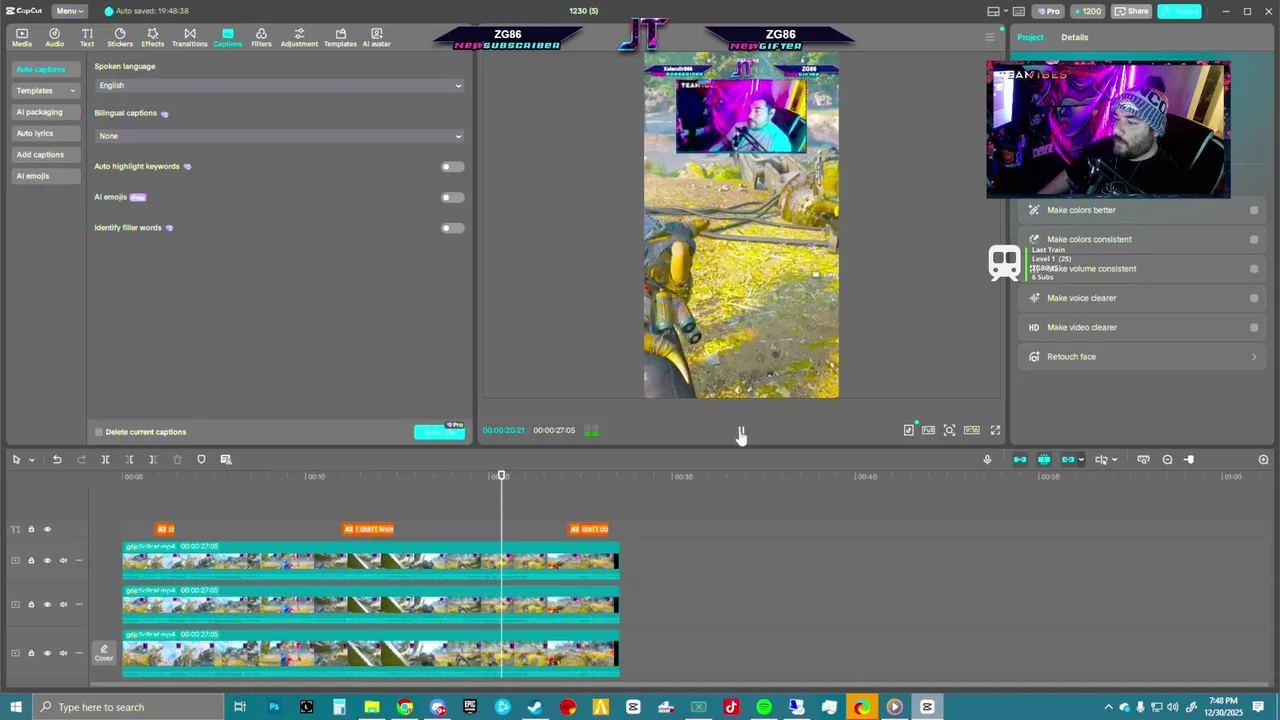Open Chrome from the Windows taskbar
Image resolution: width=1280 pixels, height=720 pixels.
pos(405,707)
